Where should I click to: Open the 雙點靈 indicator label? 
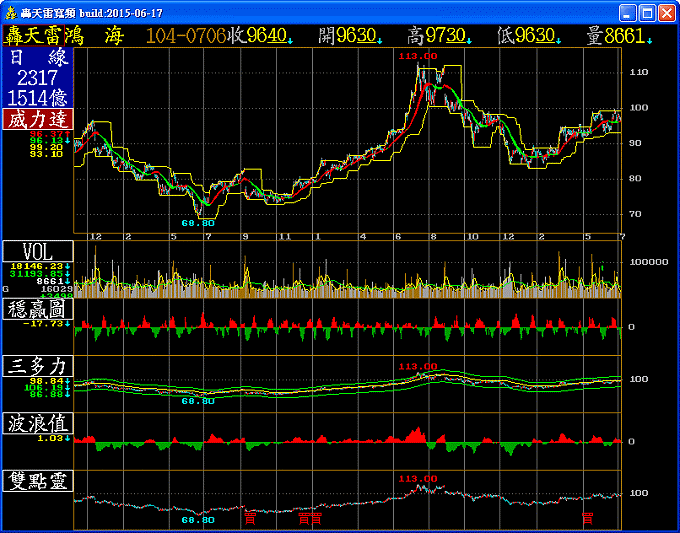[36, 481]
